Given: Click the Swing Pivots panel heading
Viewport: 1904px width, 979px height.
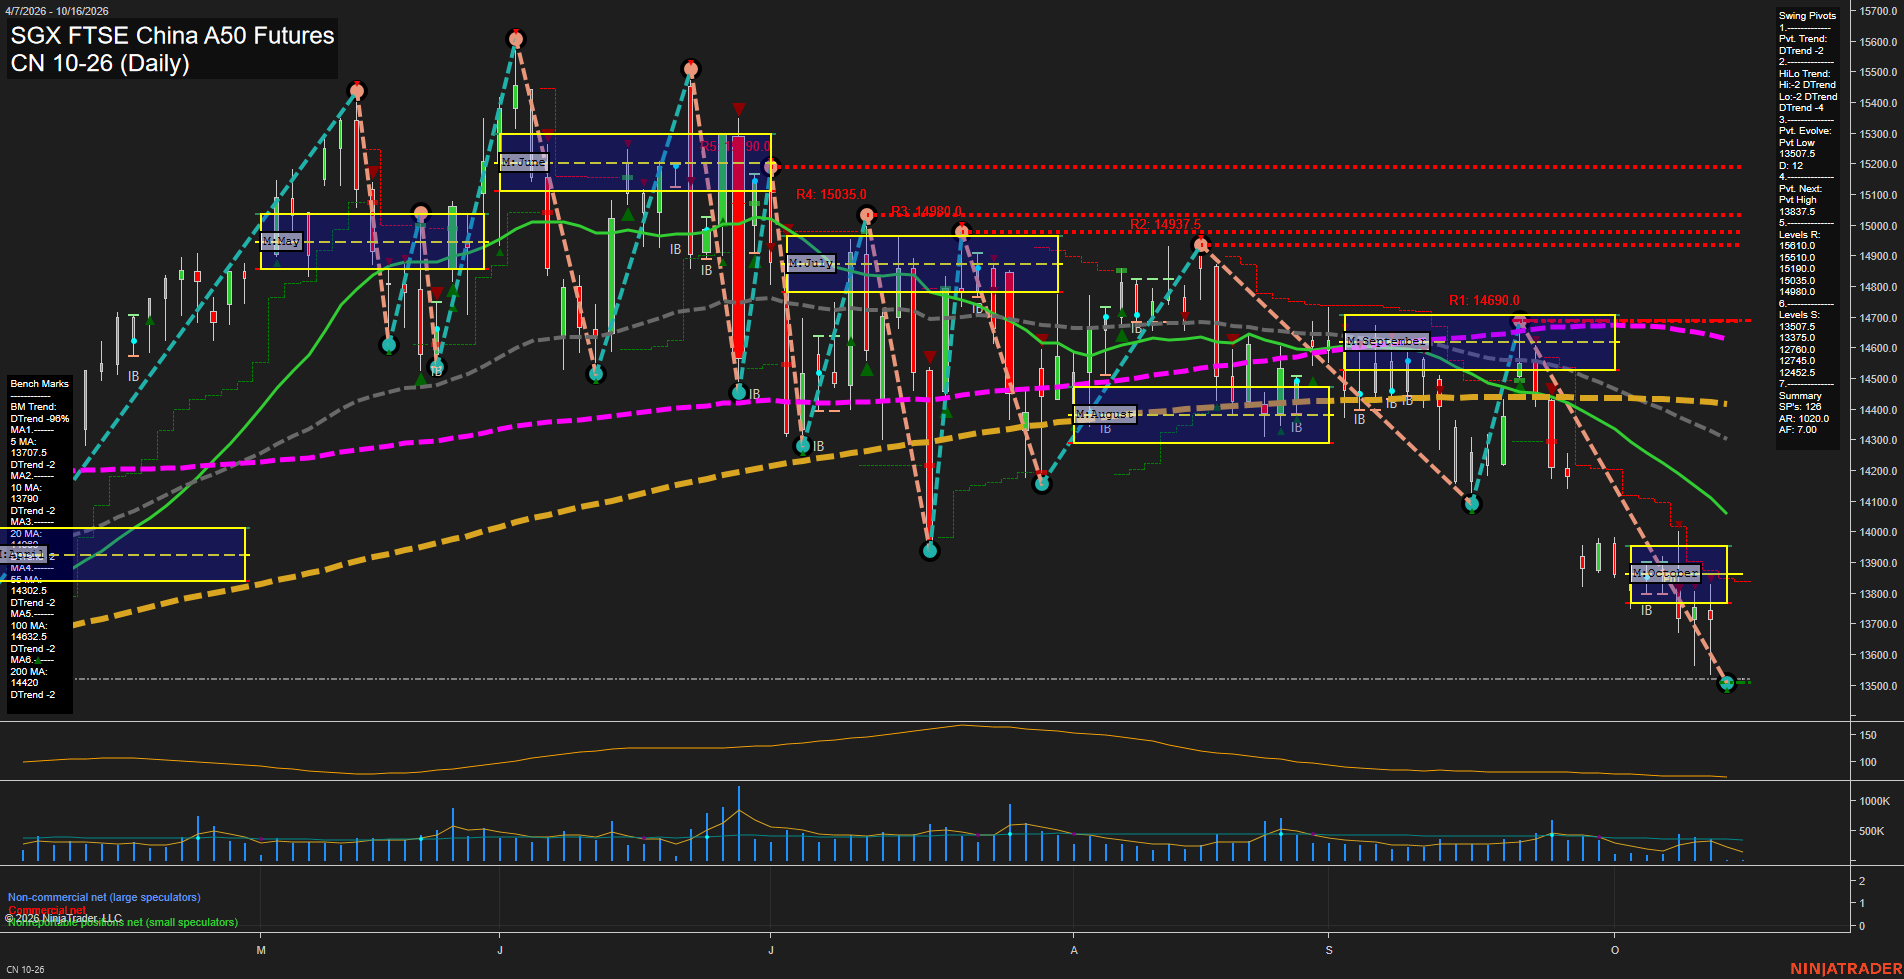Looking at the screenshot, I should [1807, 16].
